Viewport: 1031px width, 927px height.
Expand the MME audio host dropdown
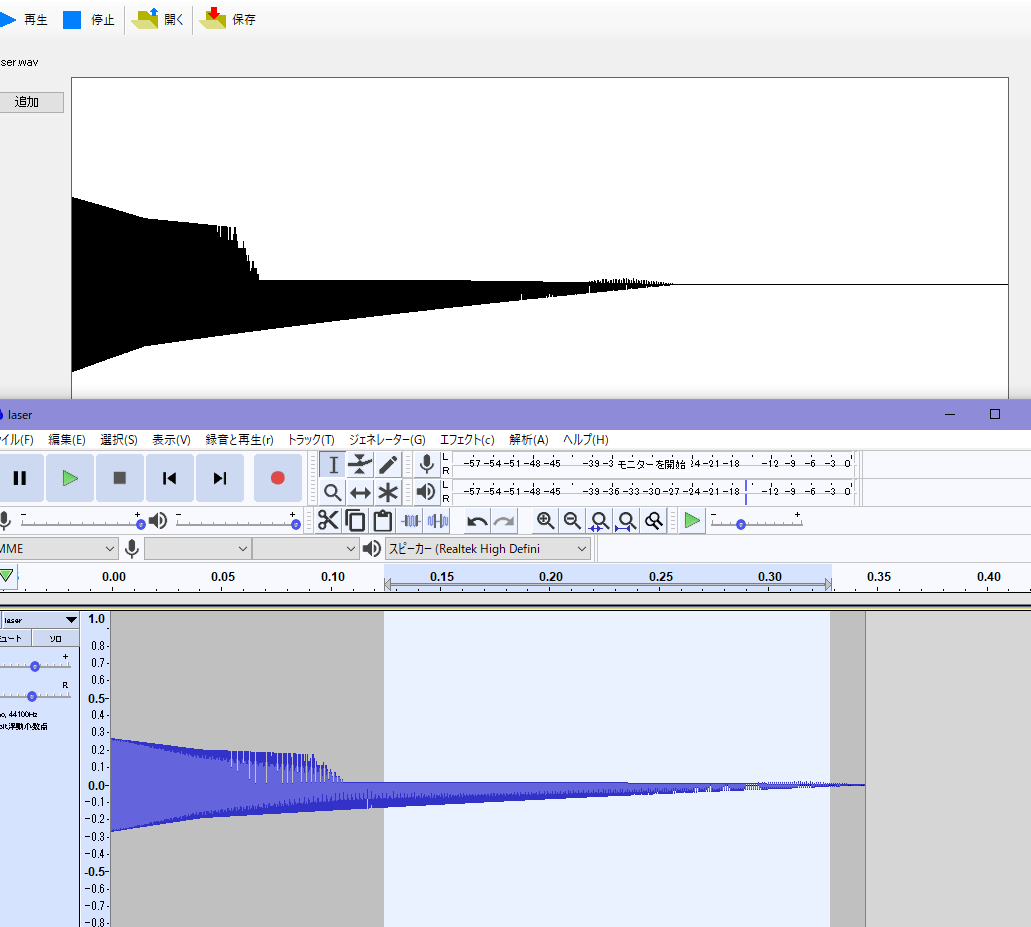[x=58, y=548]
